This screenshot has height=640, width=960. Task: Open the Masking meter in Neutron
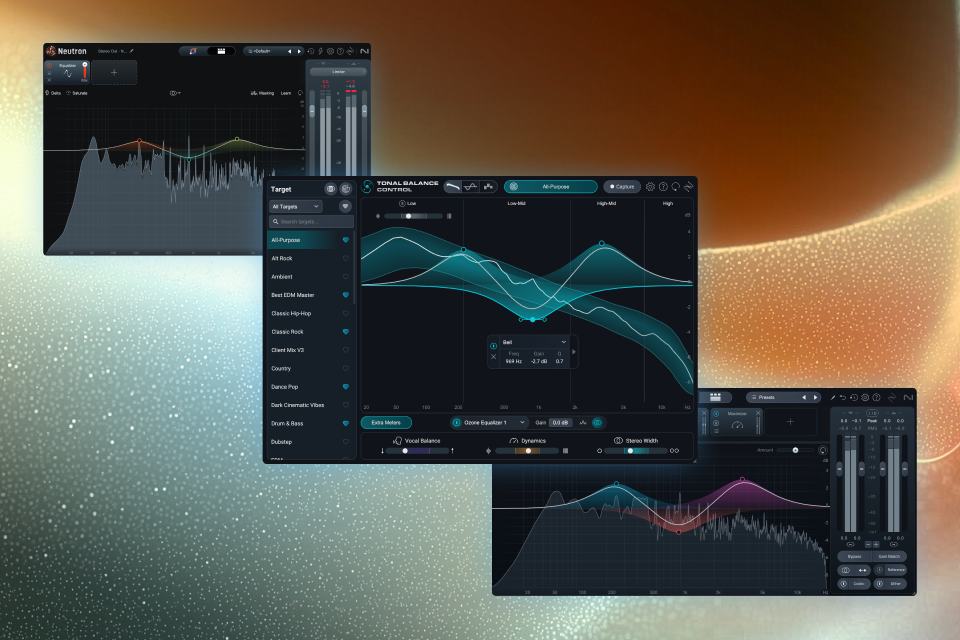tap(262, 93)
